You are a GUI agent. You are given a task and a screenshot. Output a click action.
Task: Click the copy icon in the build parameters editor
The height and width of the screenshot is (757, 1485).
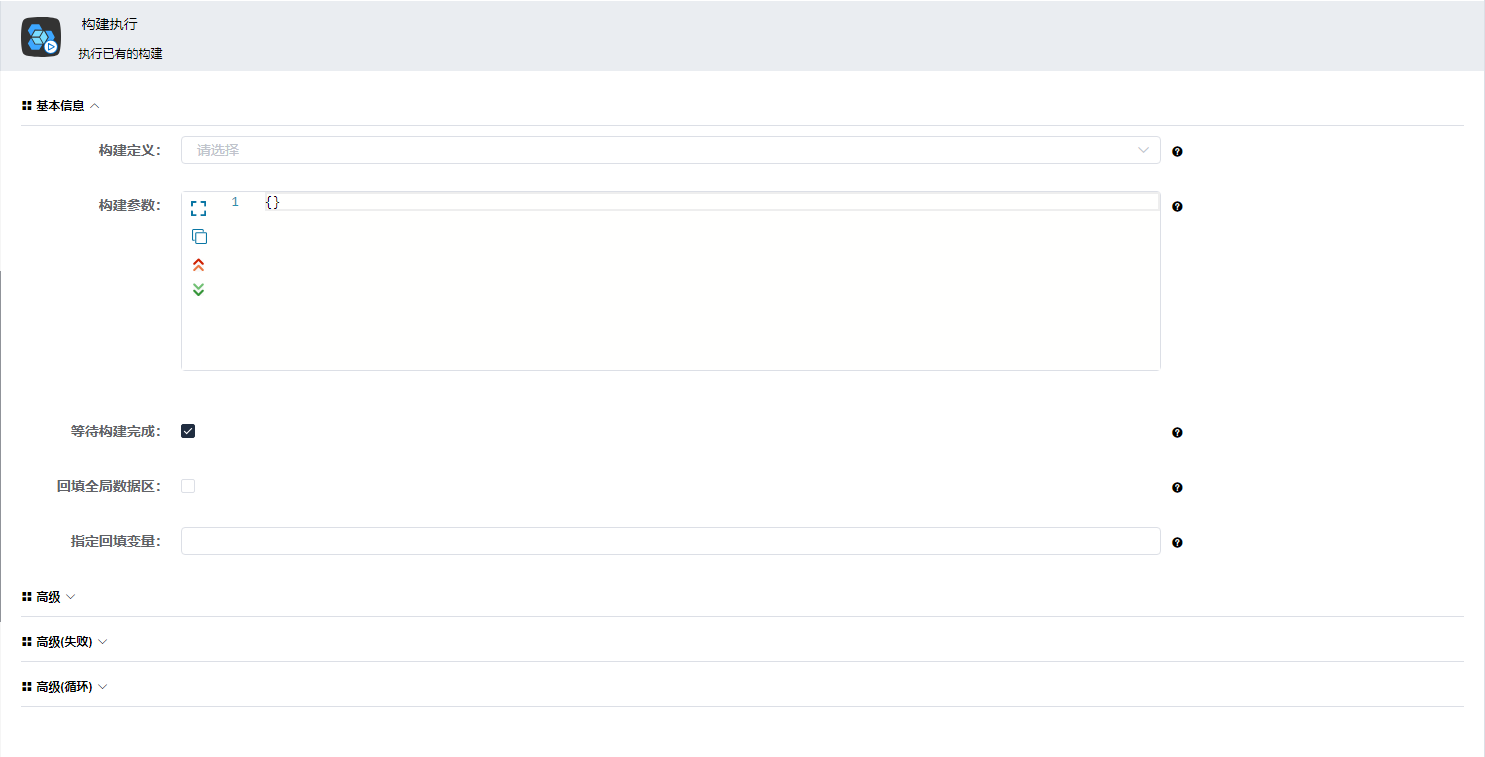click(x=199, y=237)
